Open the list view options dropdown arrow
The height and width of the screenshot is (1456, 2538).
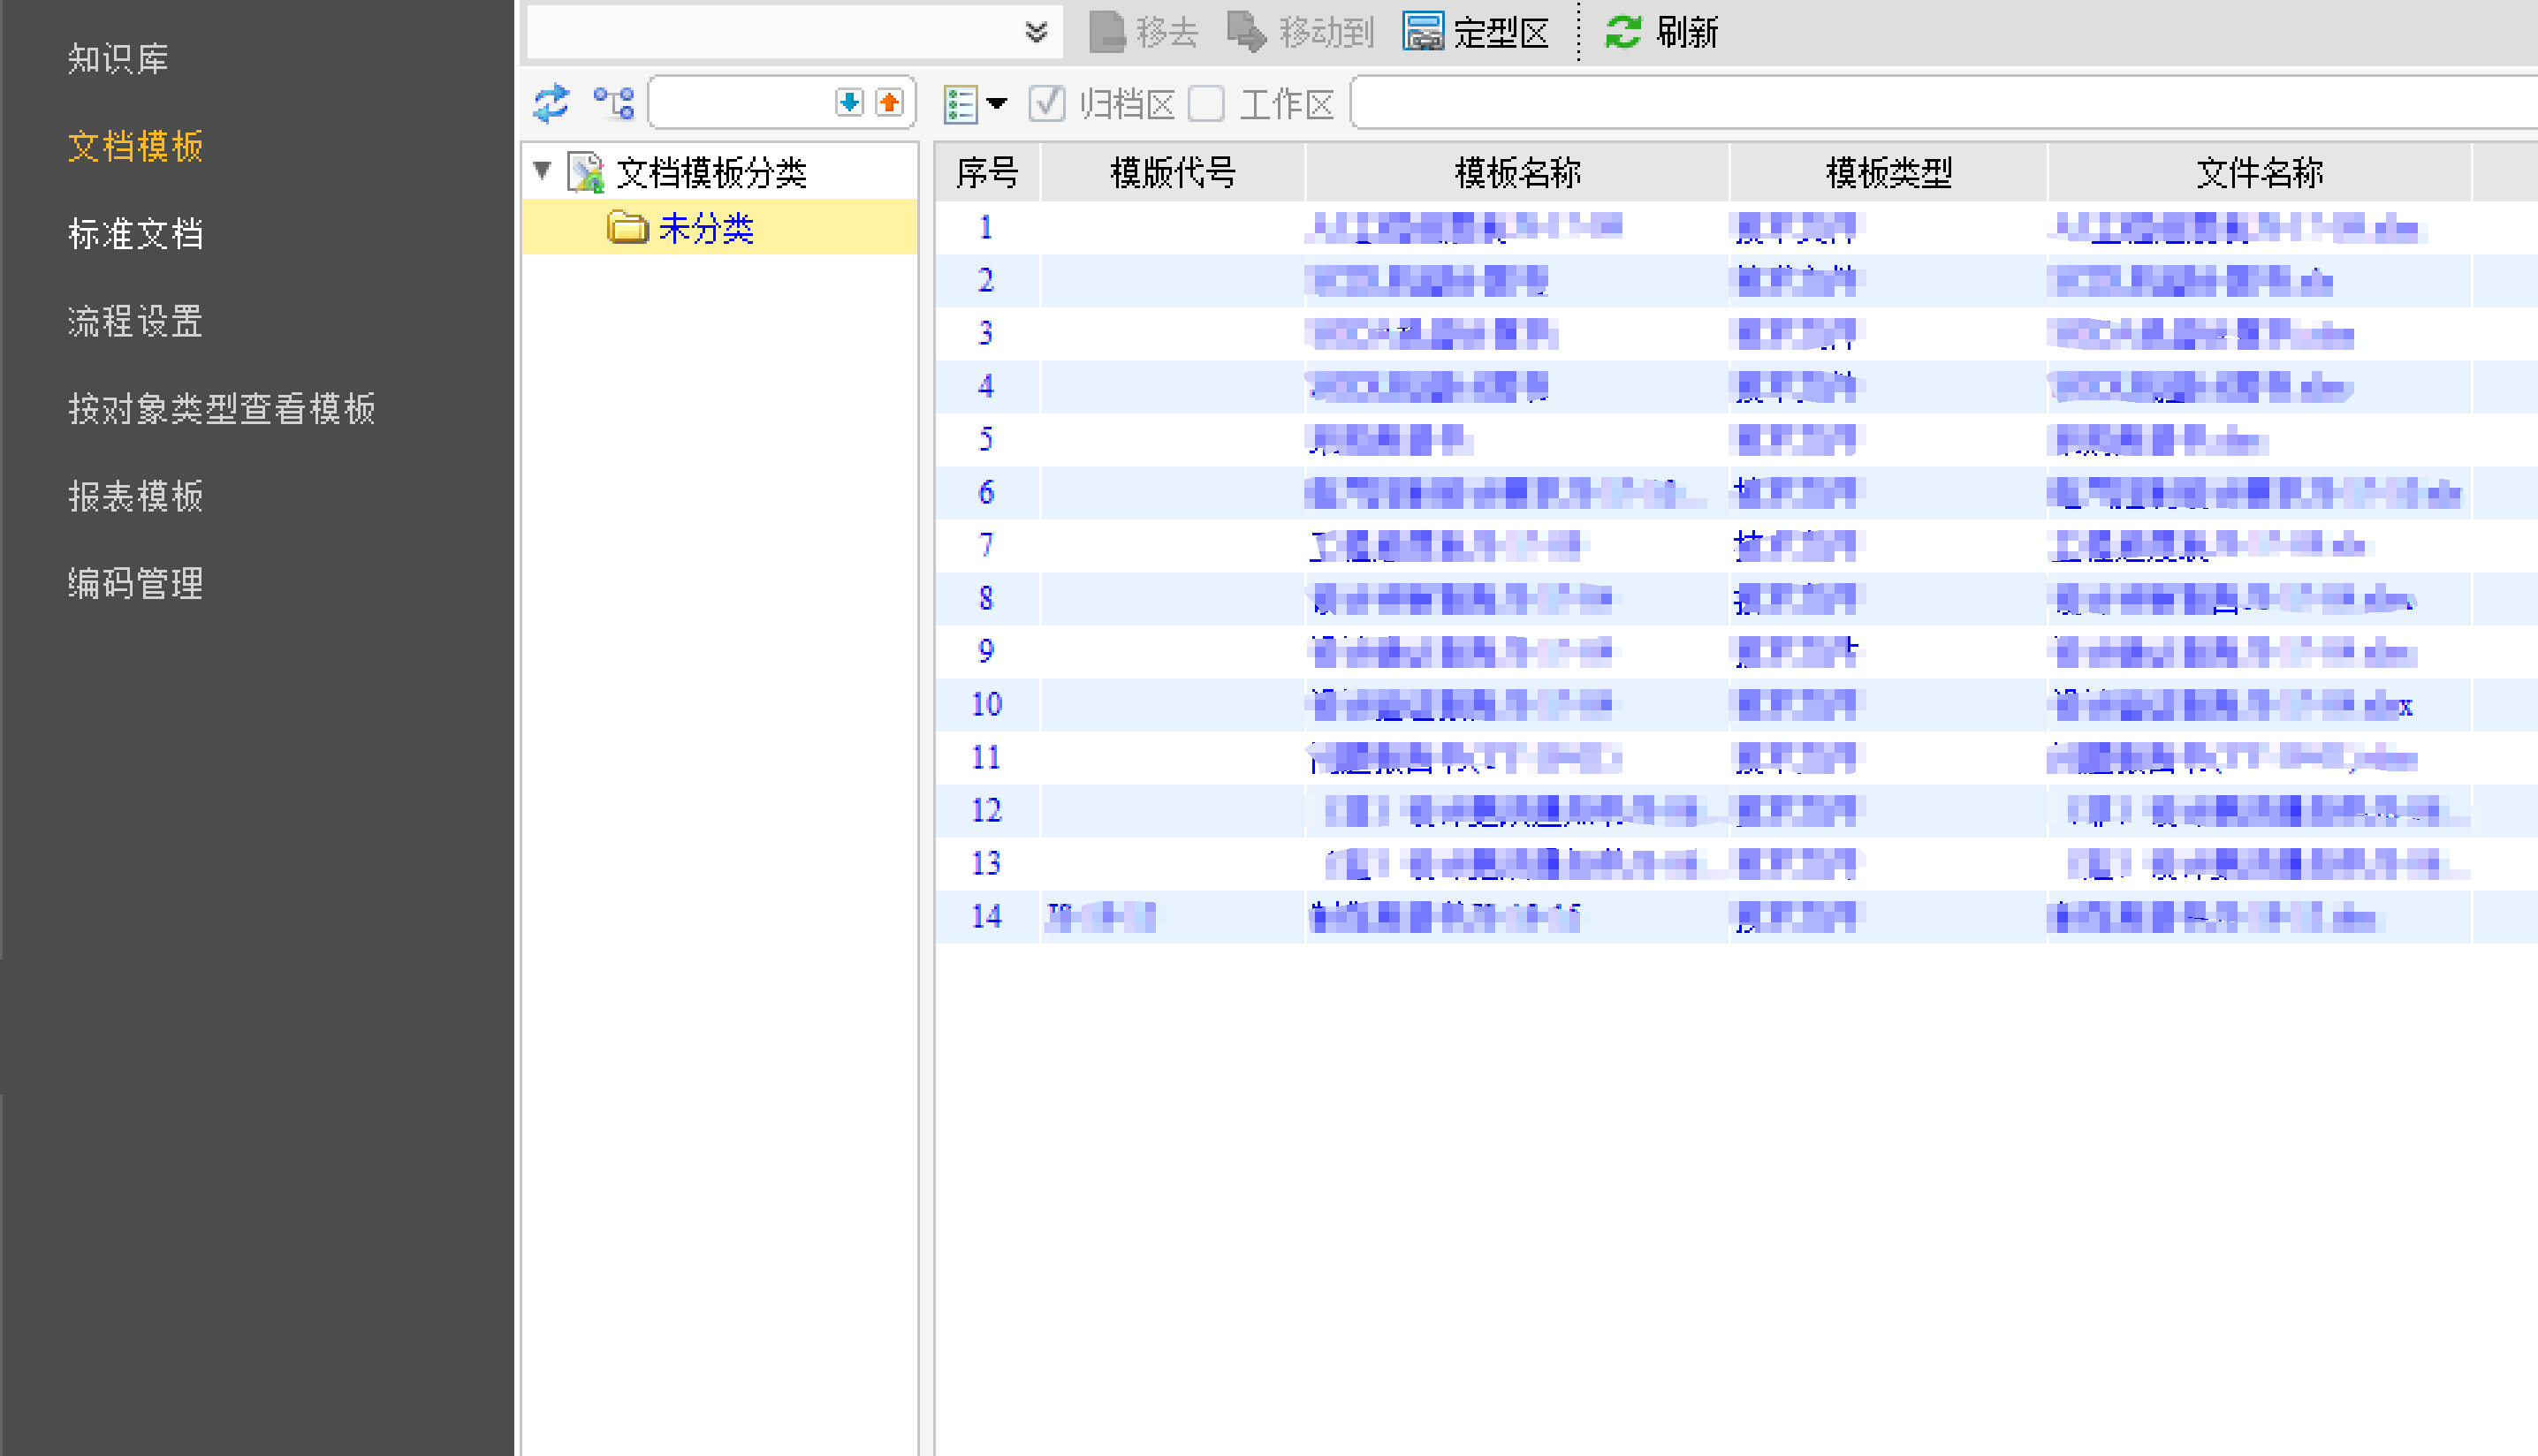tap(997, 103)
